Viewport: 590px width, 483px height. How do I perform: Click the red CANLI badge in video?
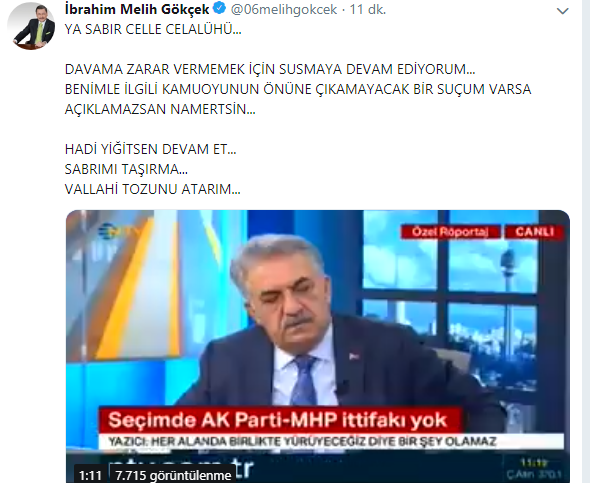coord(534,232)
